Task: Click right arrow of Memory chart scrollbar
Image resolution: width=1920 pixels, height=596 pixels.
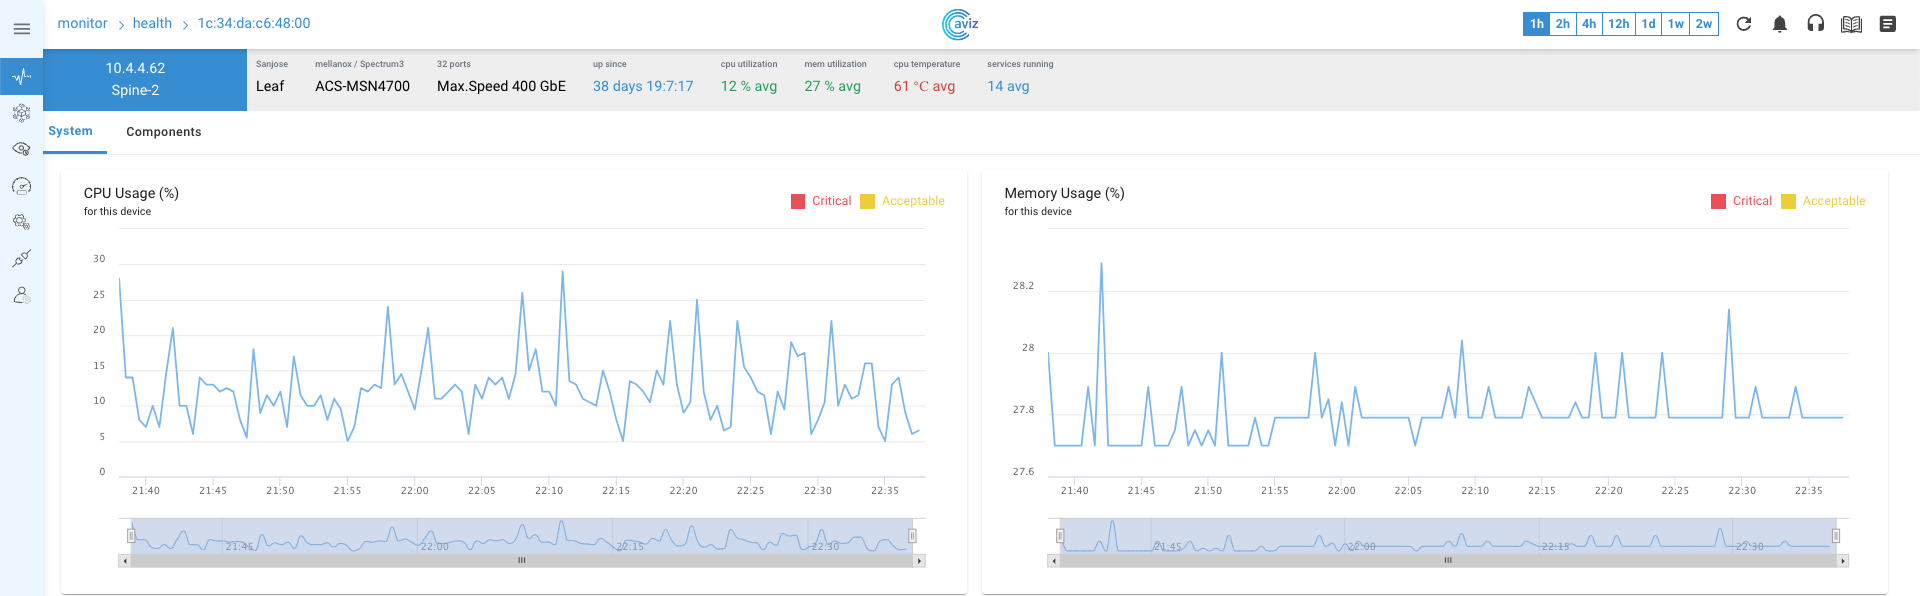Action: click(x=1842, y=561)
